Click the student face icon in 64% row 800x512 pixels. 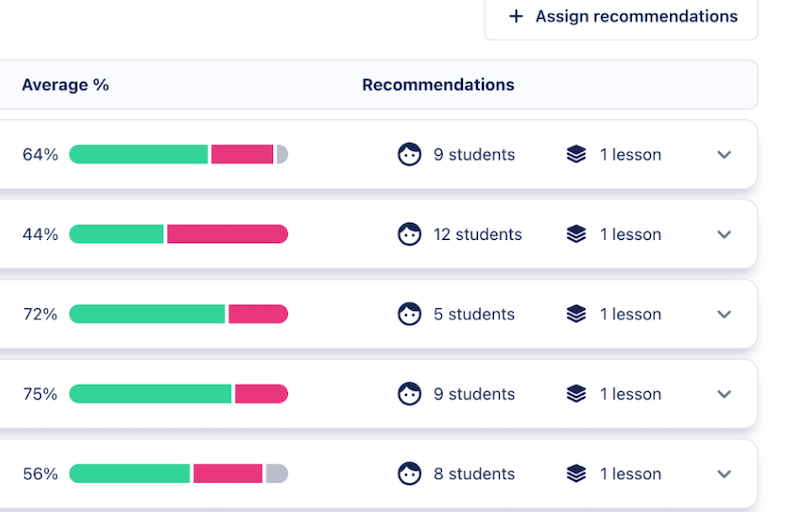coord(409,154)
